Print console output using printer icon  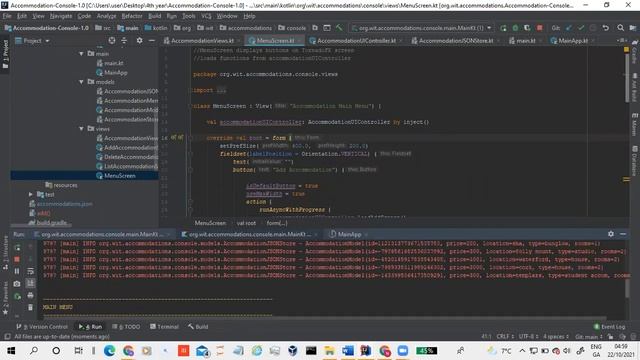[x=30, y=295]
